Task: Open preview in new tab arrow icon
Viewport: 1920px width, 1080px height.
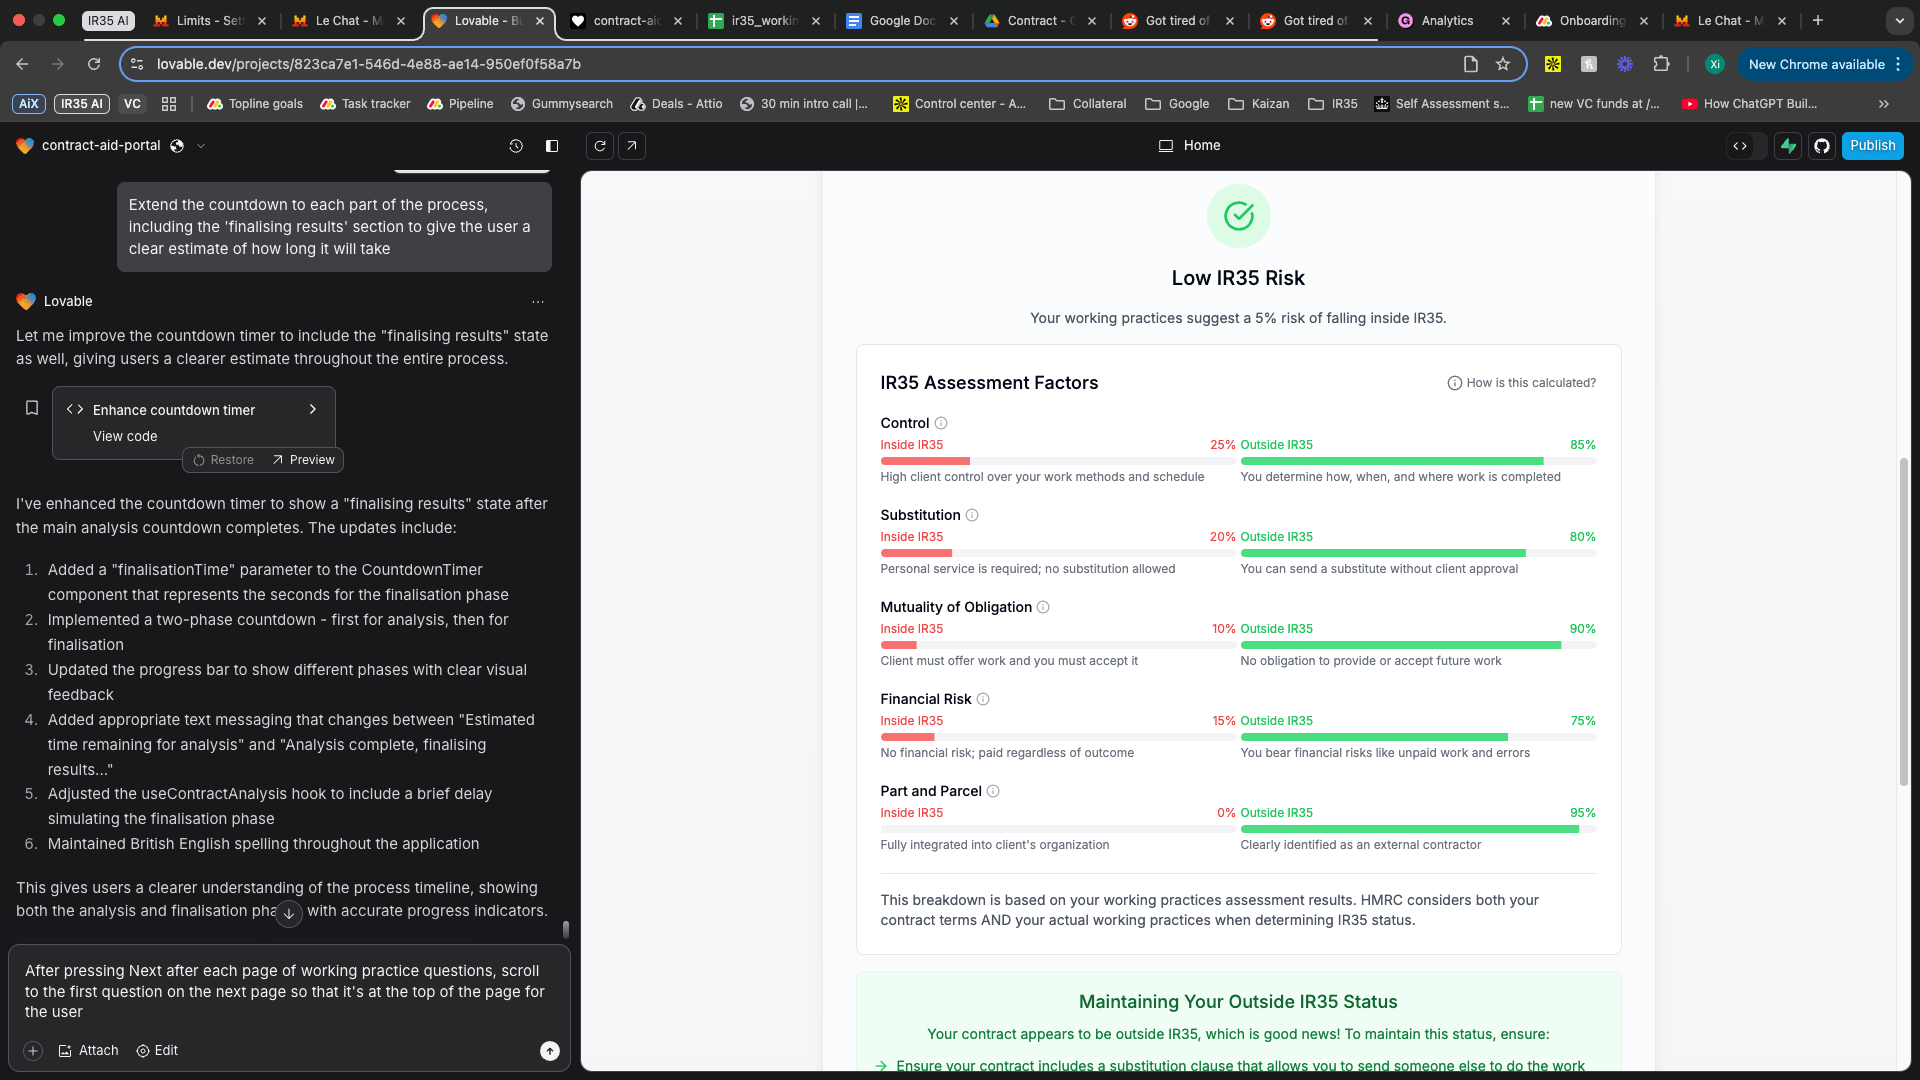Action: (x=632, y=146)
